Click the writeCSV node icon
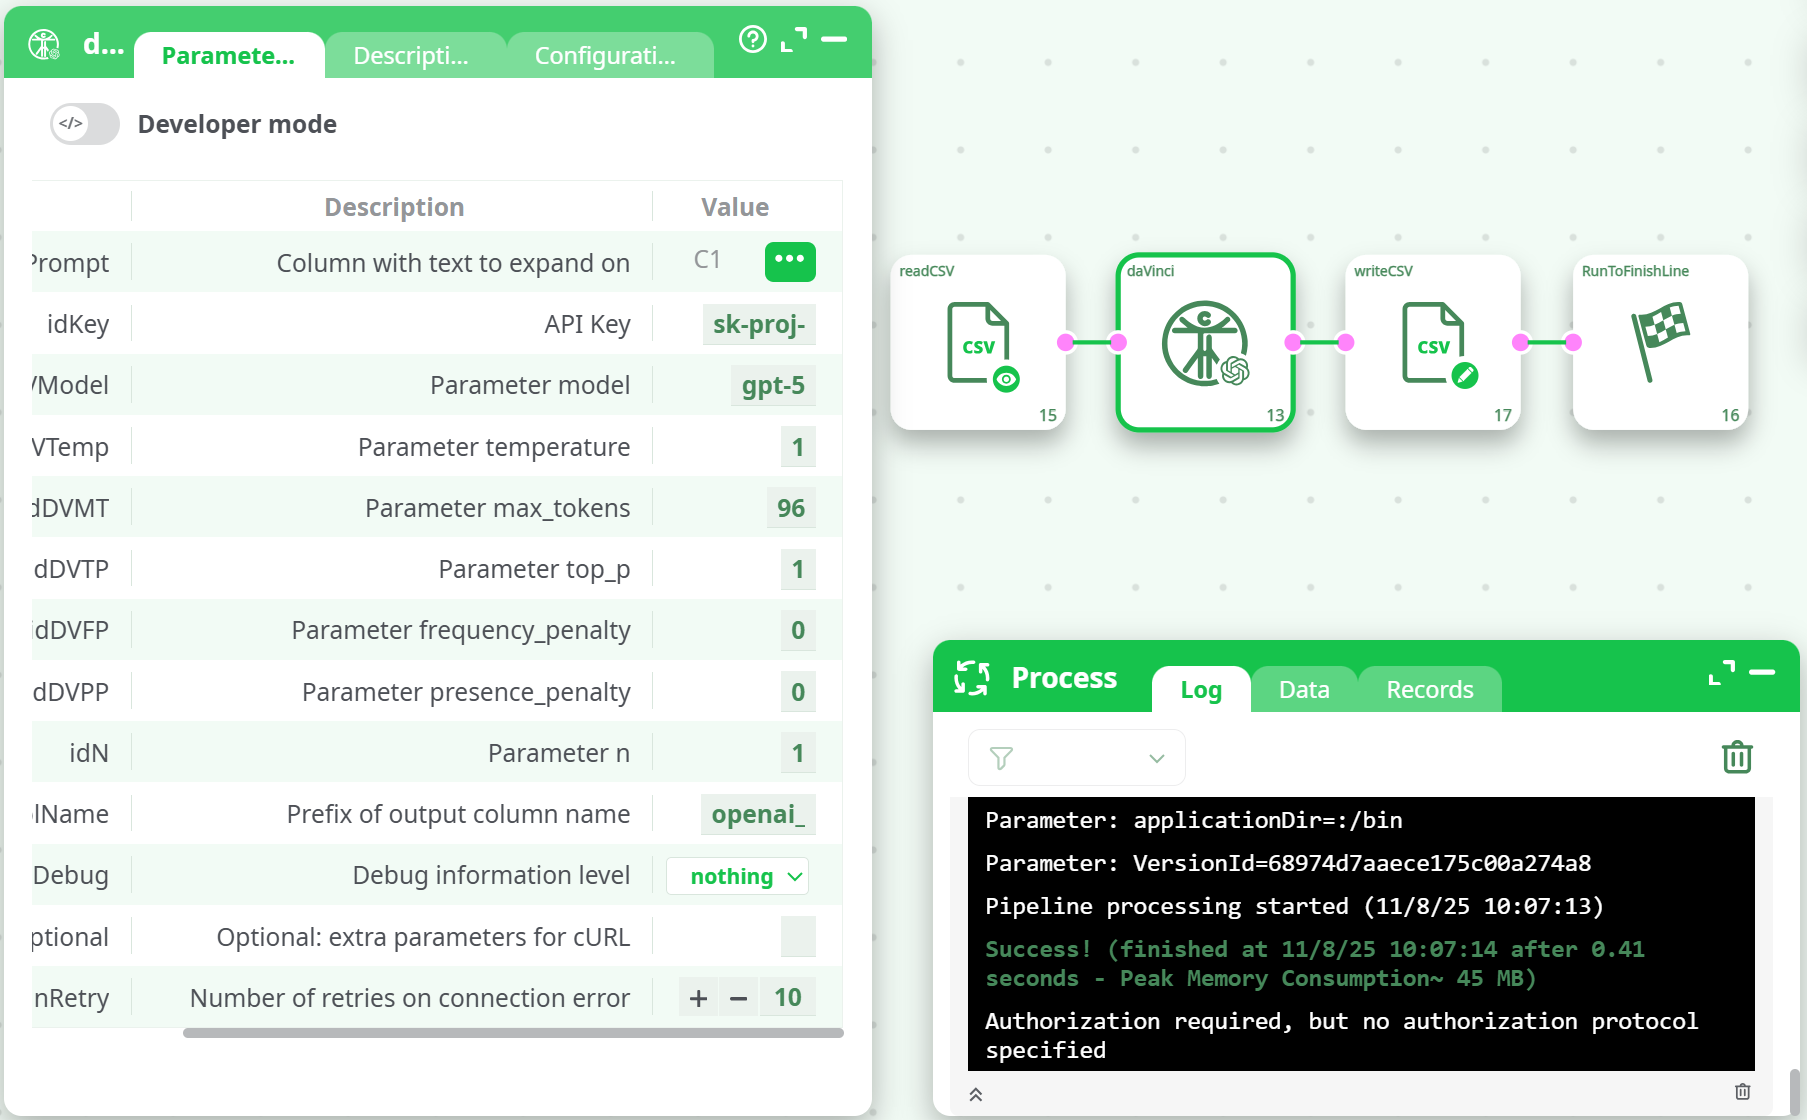 tap(1433, 343)
